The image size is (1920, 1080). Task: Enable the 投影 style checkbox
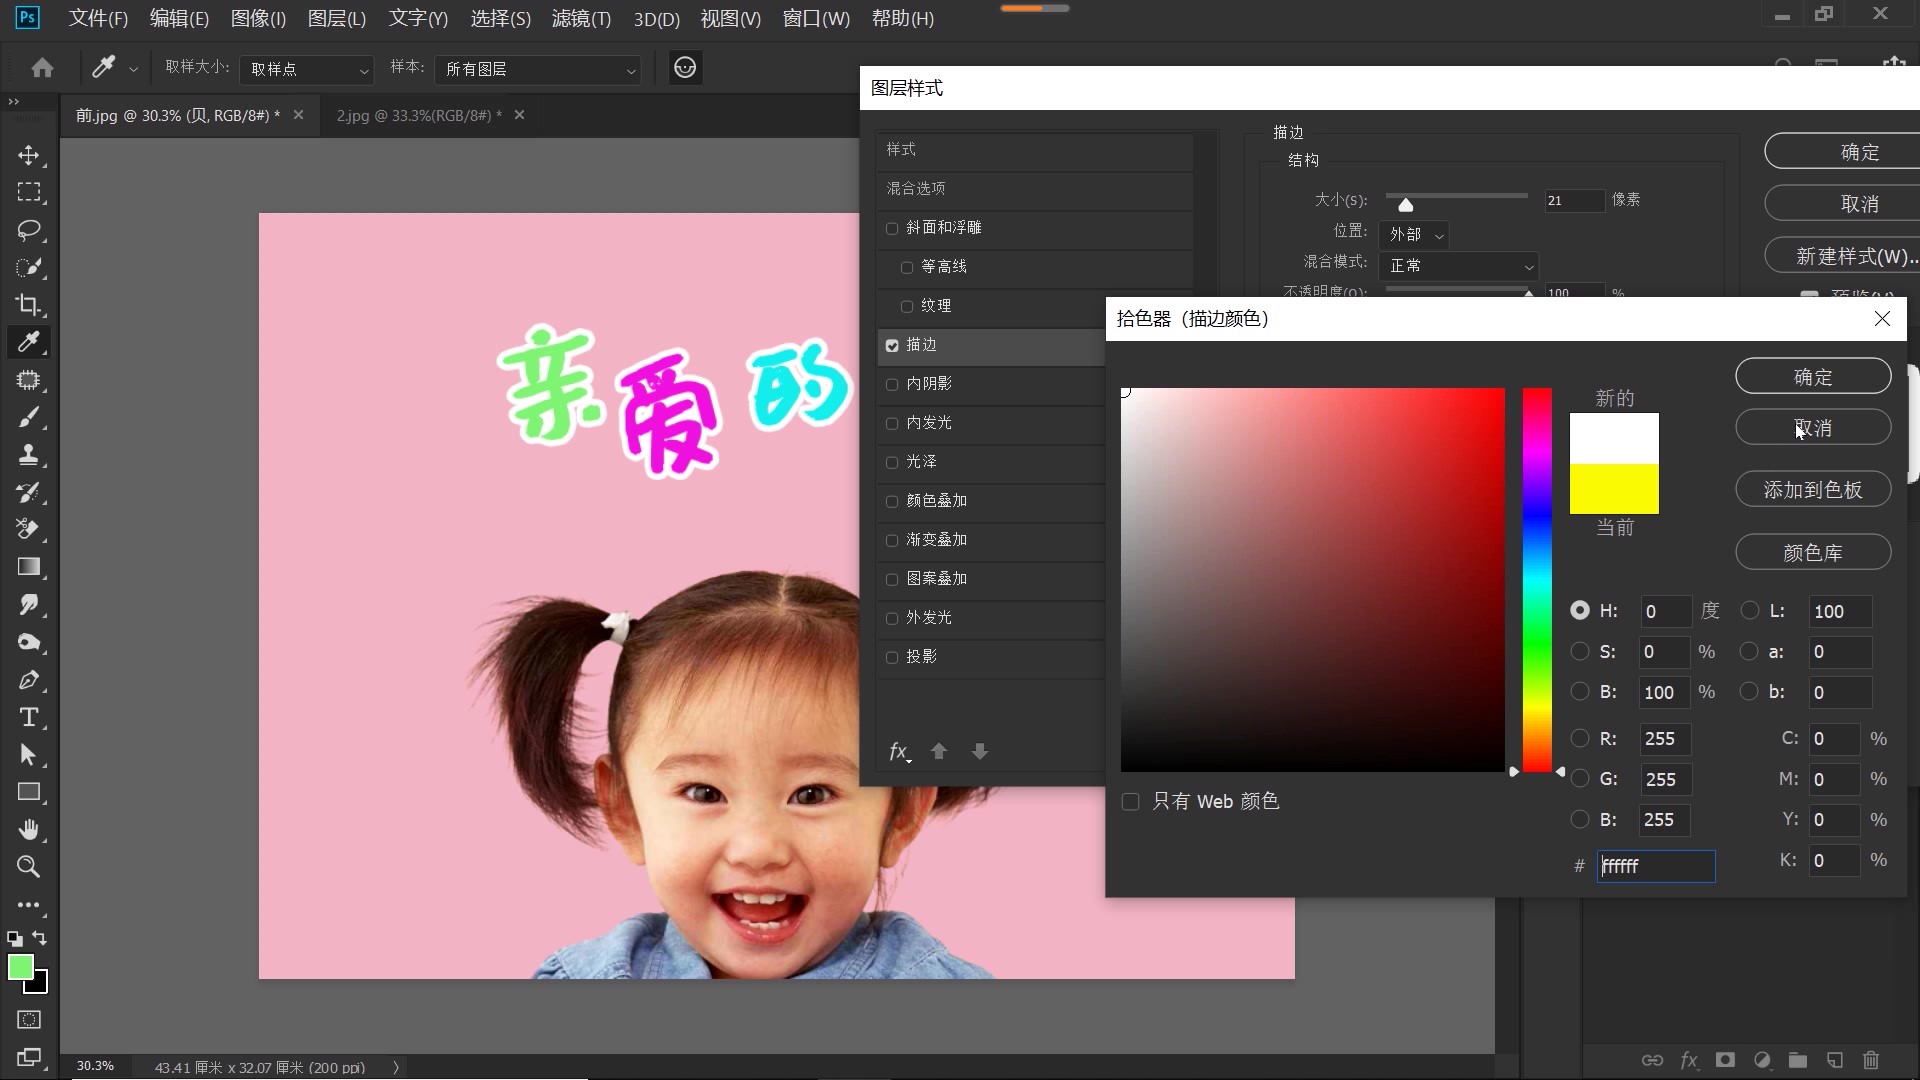point(893,657)
